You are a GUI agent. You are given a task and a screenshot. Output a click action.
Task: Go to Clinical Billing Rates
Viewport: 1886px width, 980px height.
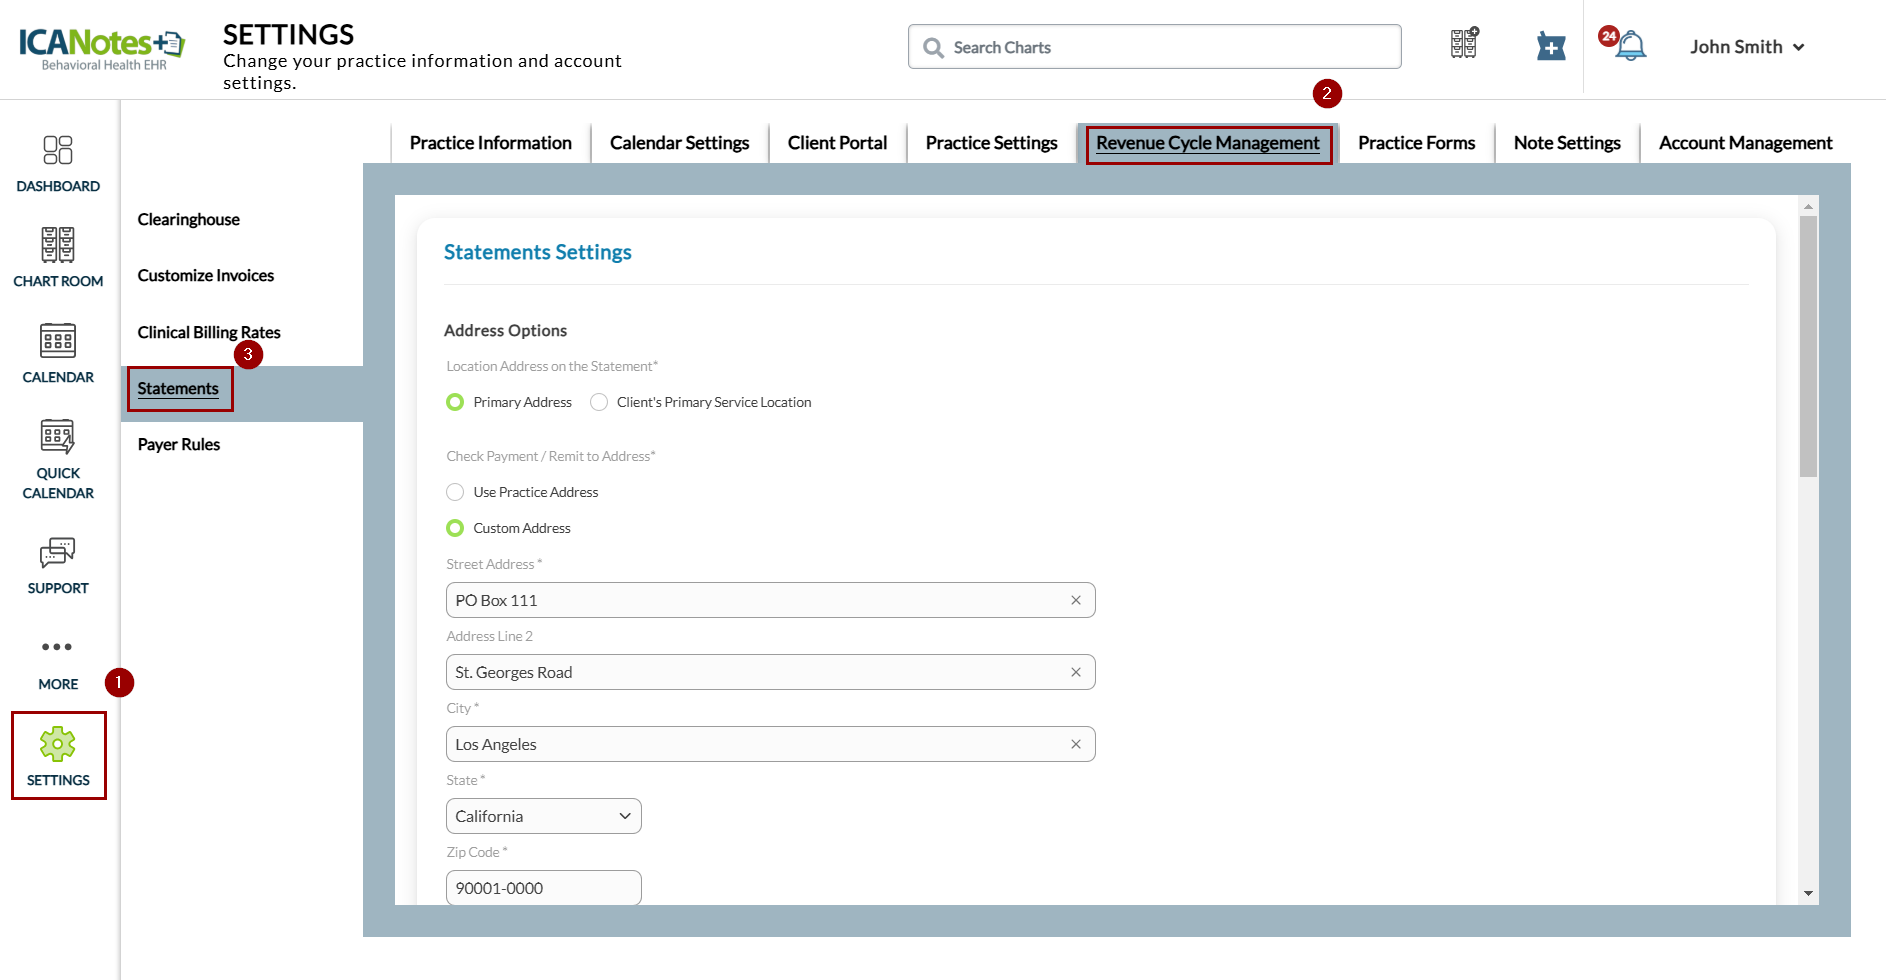coord(209,332)
